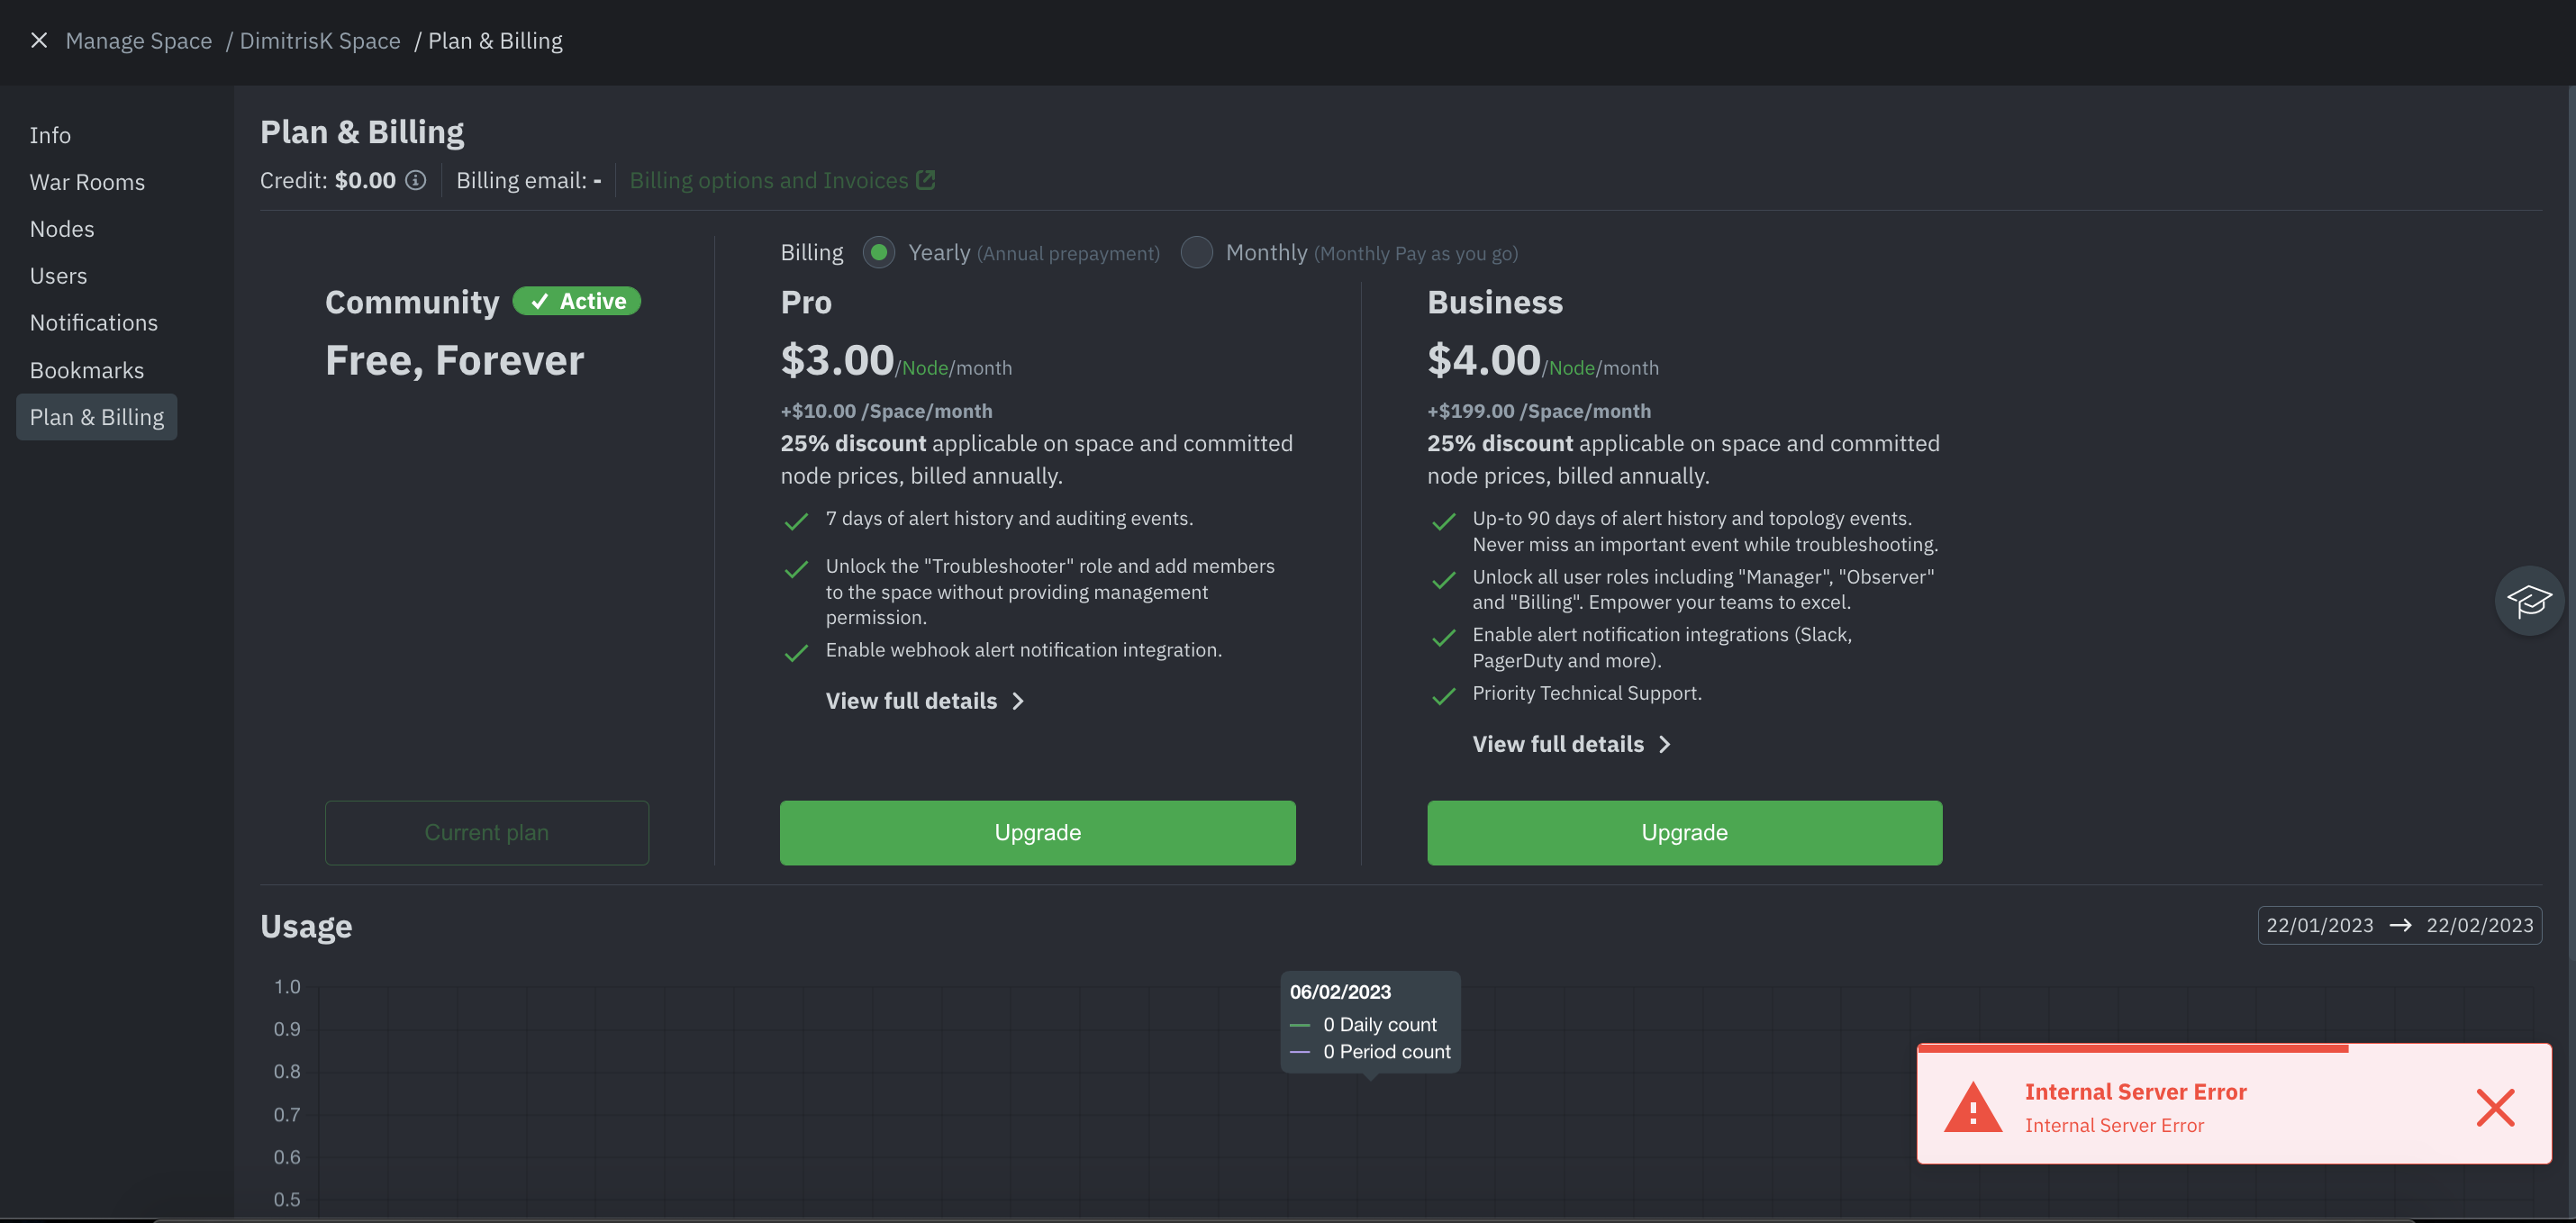Screen dimensions: 2576x1223
Task: Open War Rooms in sidebar
Action: [87, 182]
